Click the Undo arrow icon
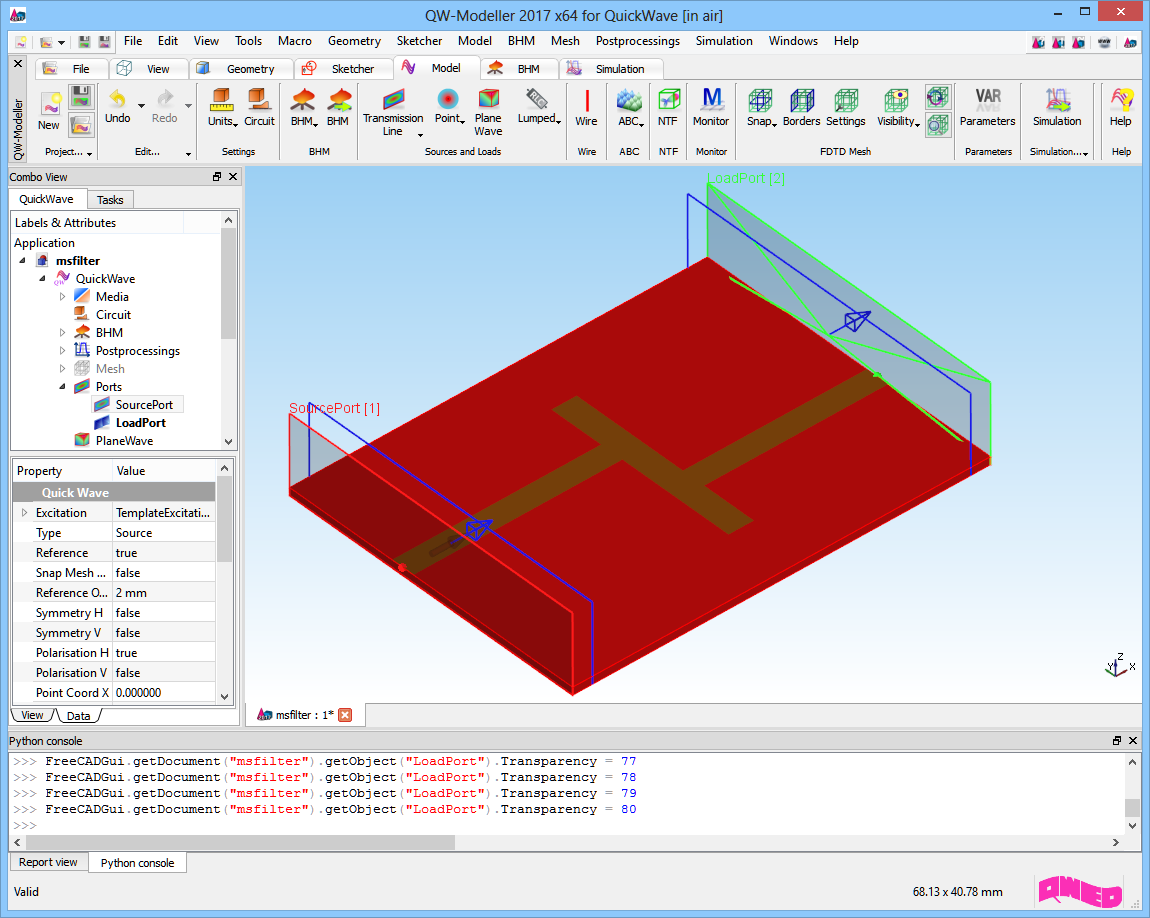 [x=117, y=98]
